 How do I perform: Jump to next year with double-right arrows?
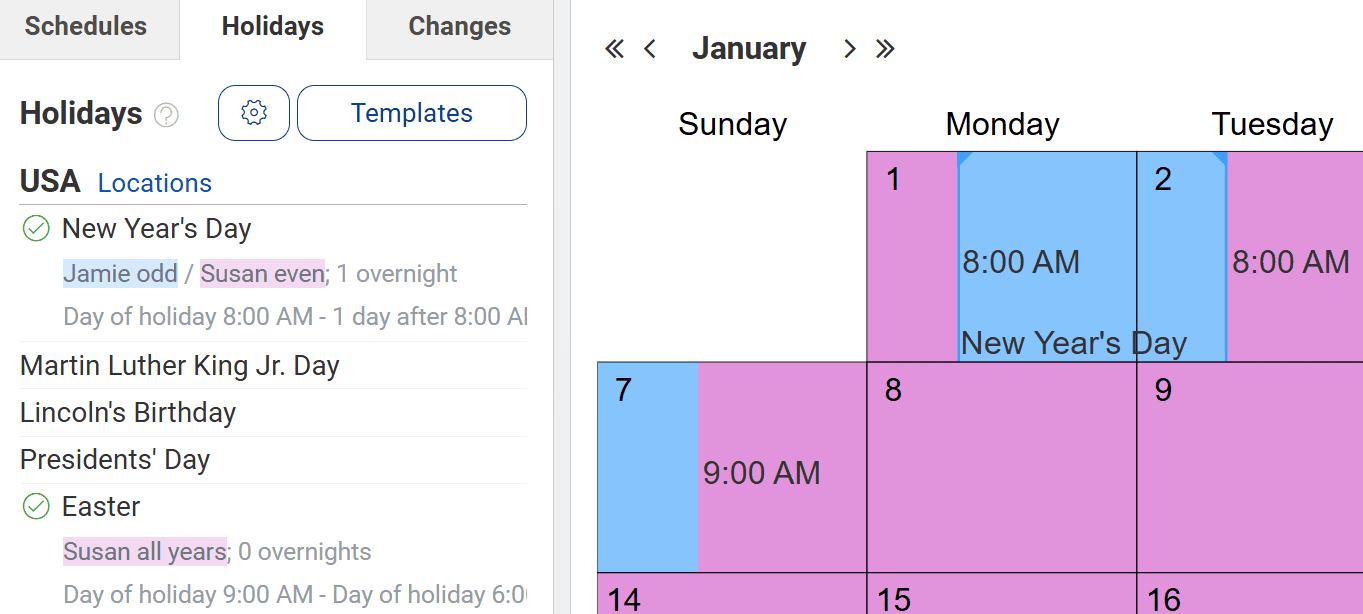click(x=885, y=49)
